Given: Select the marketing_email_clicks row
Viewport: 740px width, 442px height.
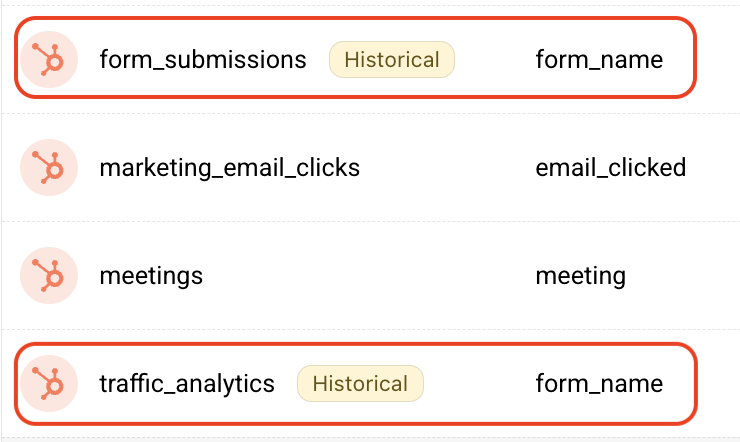Looking at the screenshot, I should (370, 167).
